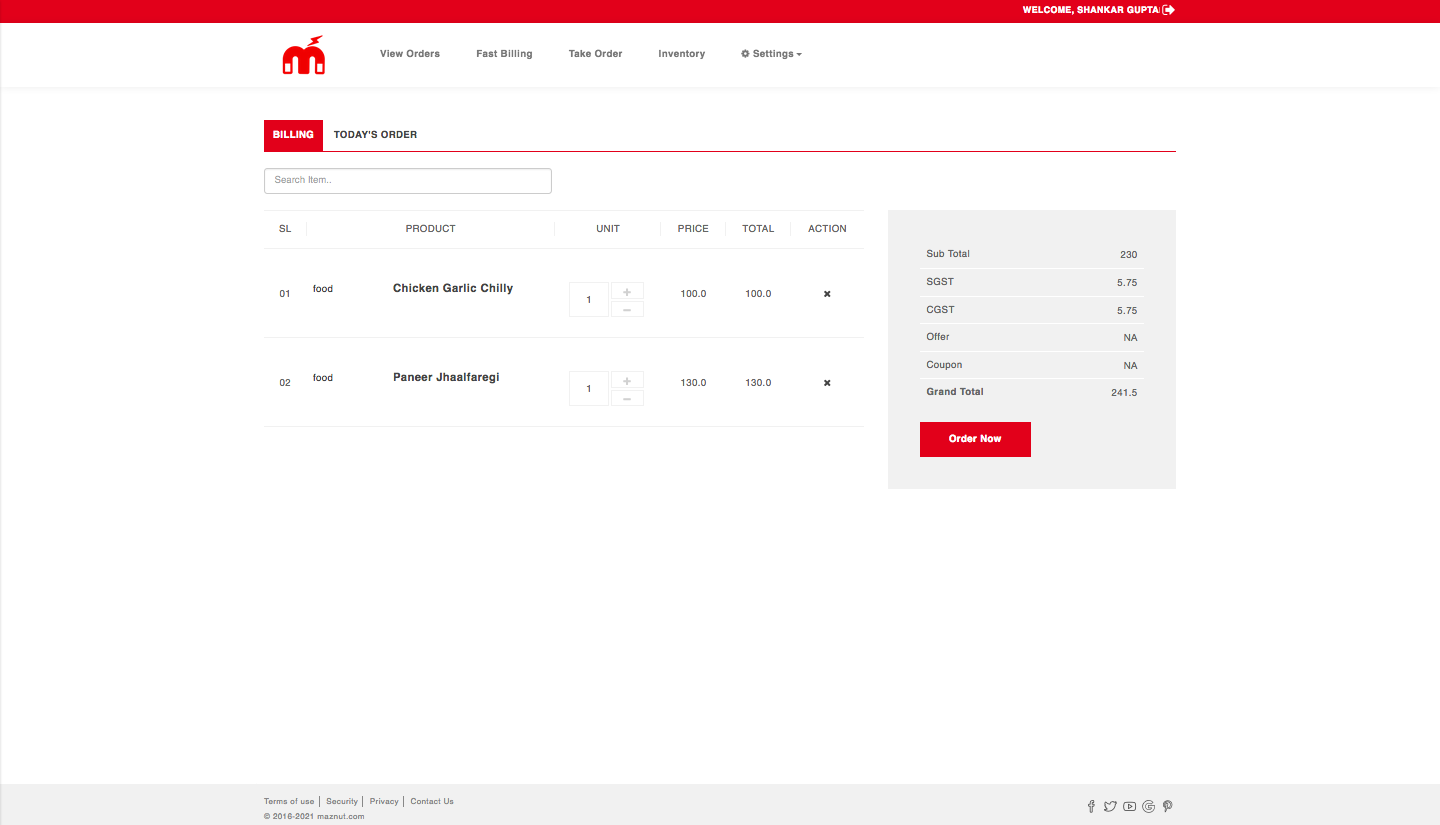Decrease Paneer Jhaalfaregi quantity with minus
Screen dimensions: 1440x825
(627, 398)
